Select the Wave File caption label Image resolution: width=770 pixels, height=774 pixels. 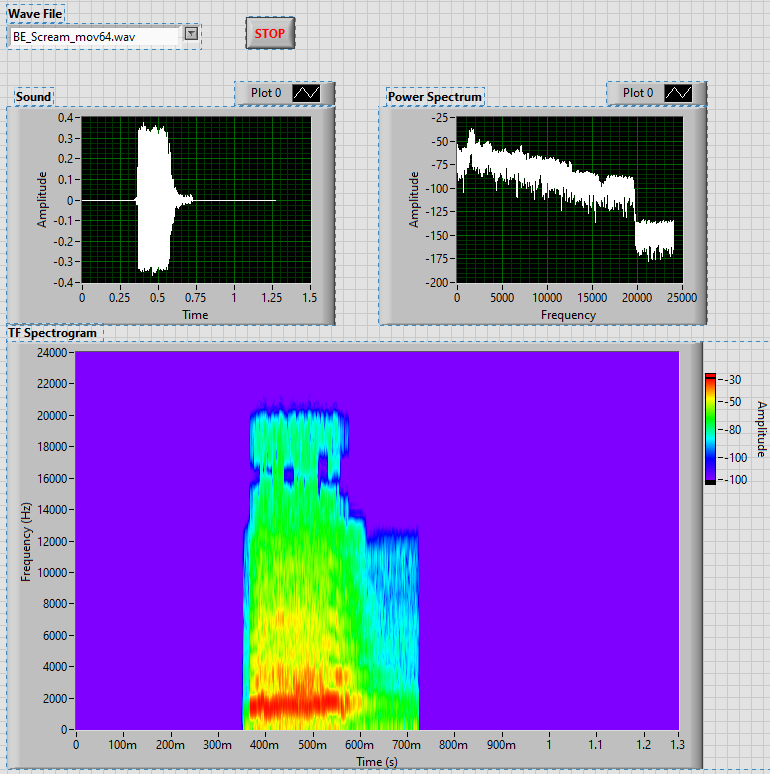pyautogui.click(x=36, y=14)
